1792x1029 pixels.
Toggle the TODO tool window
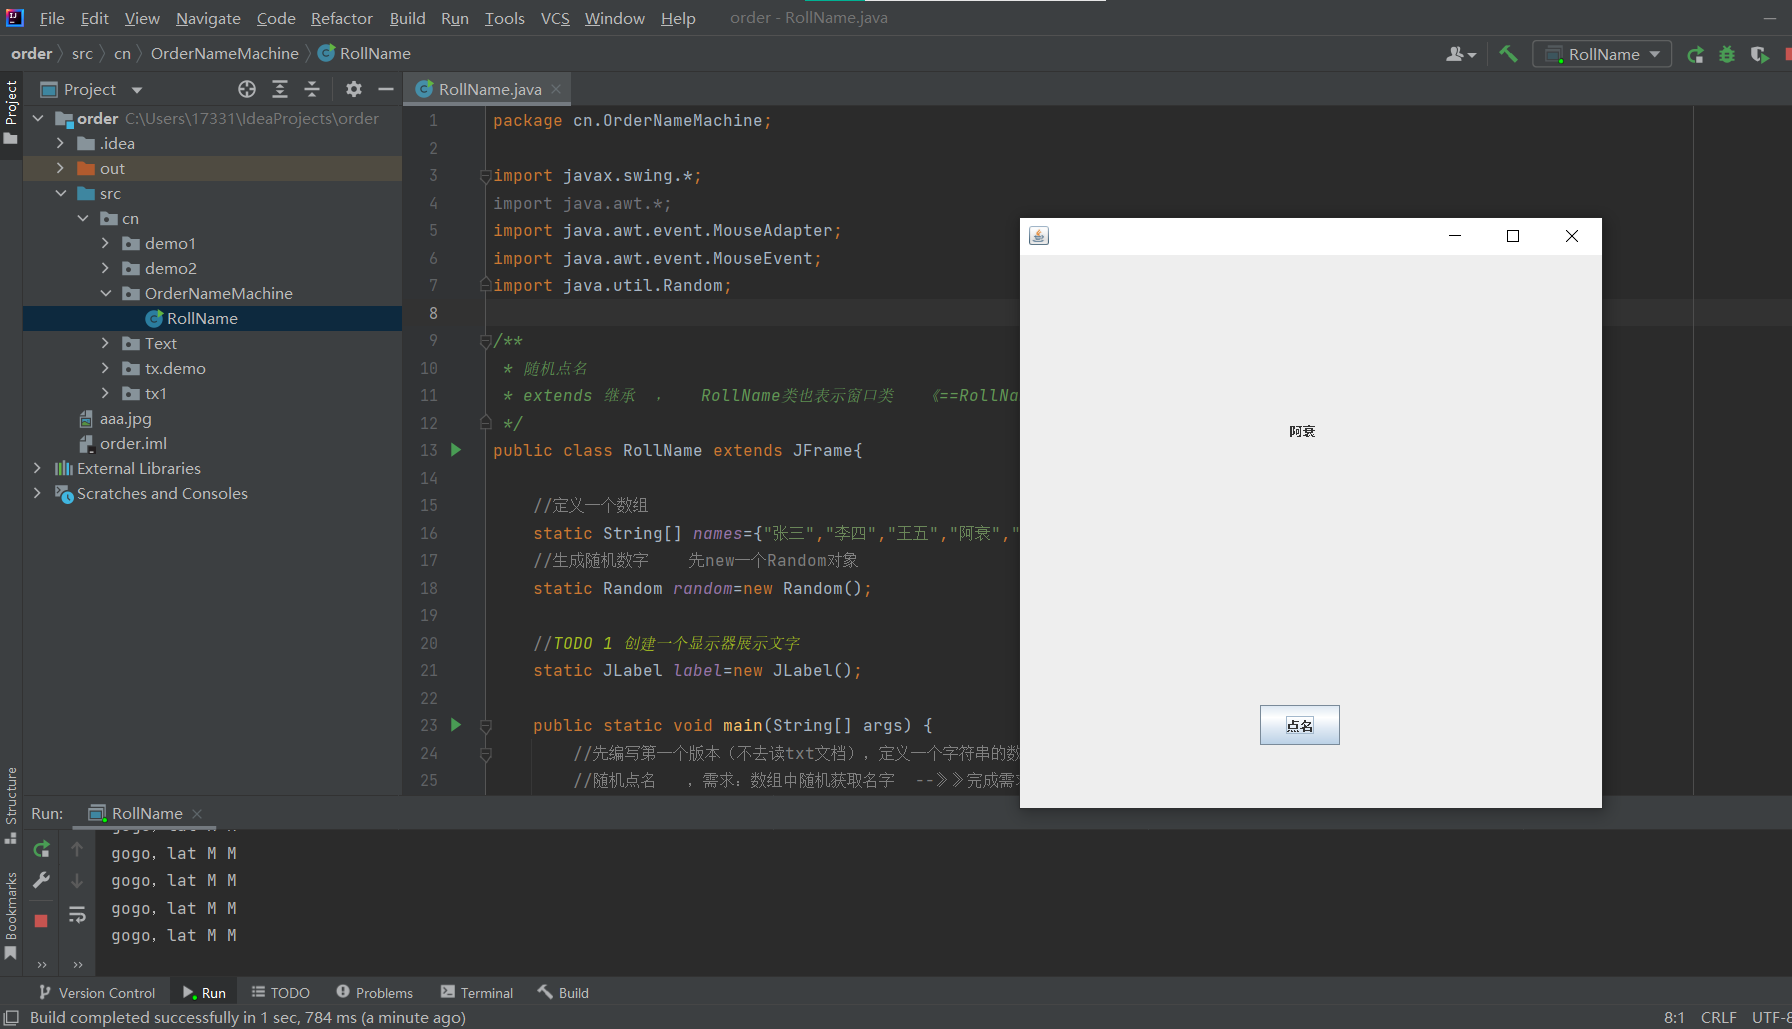point(280,992)
